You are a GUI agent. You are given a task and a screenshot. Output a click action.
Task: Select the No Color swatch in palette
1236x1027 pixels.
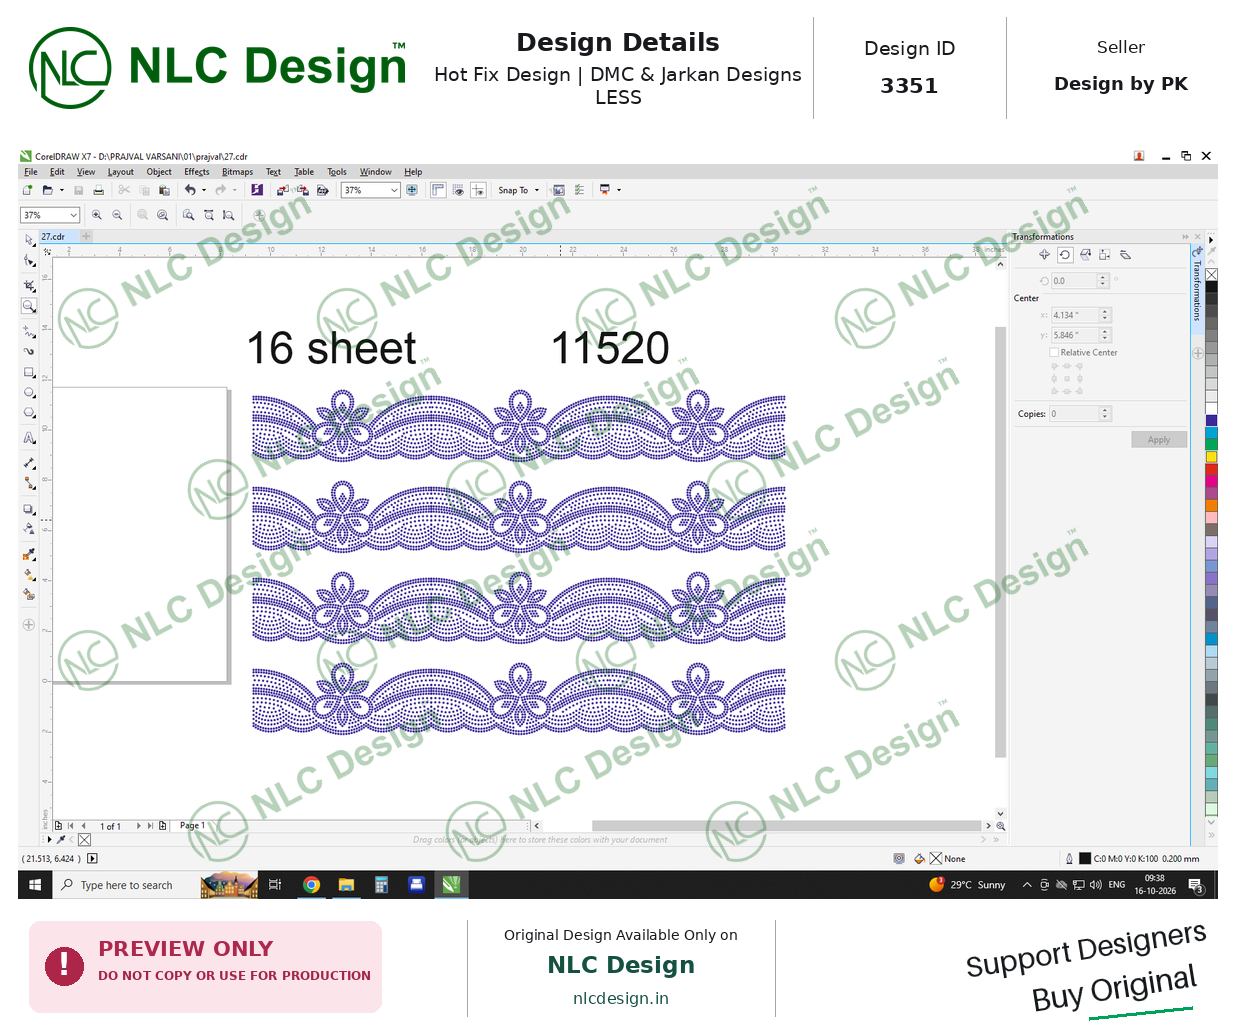pos(1211,274)
